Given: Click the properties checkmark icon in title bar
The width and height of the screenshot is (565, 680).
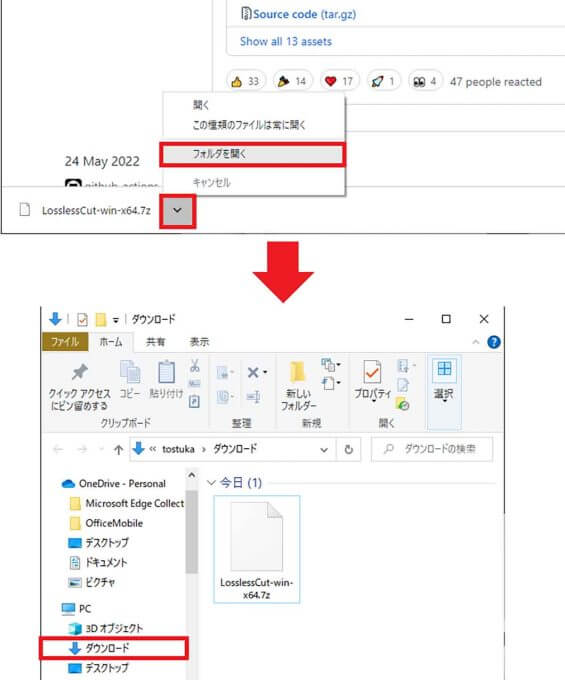Looking at the screenshot, I should [x=82, y=320].
